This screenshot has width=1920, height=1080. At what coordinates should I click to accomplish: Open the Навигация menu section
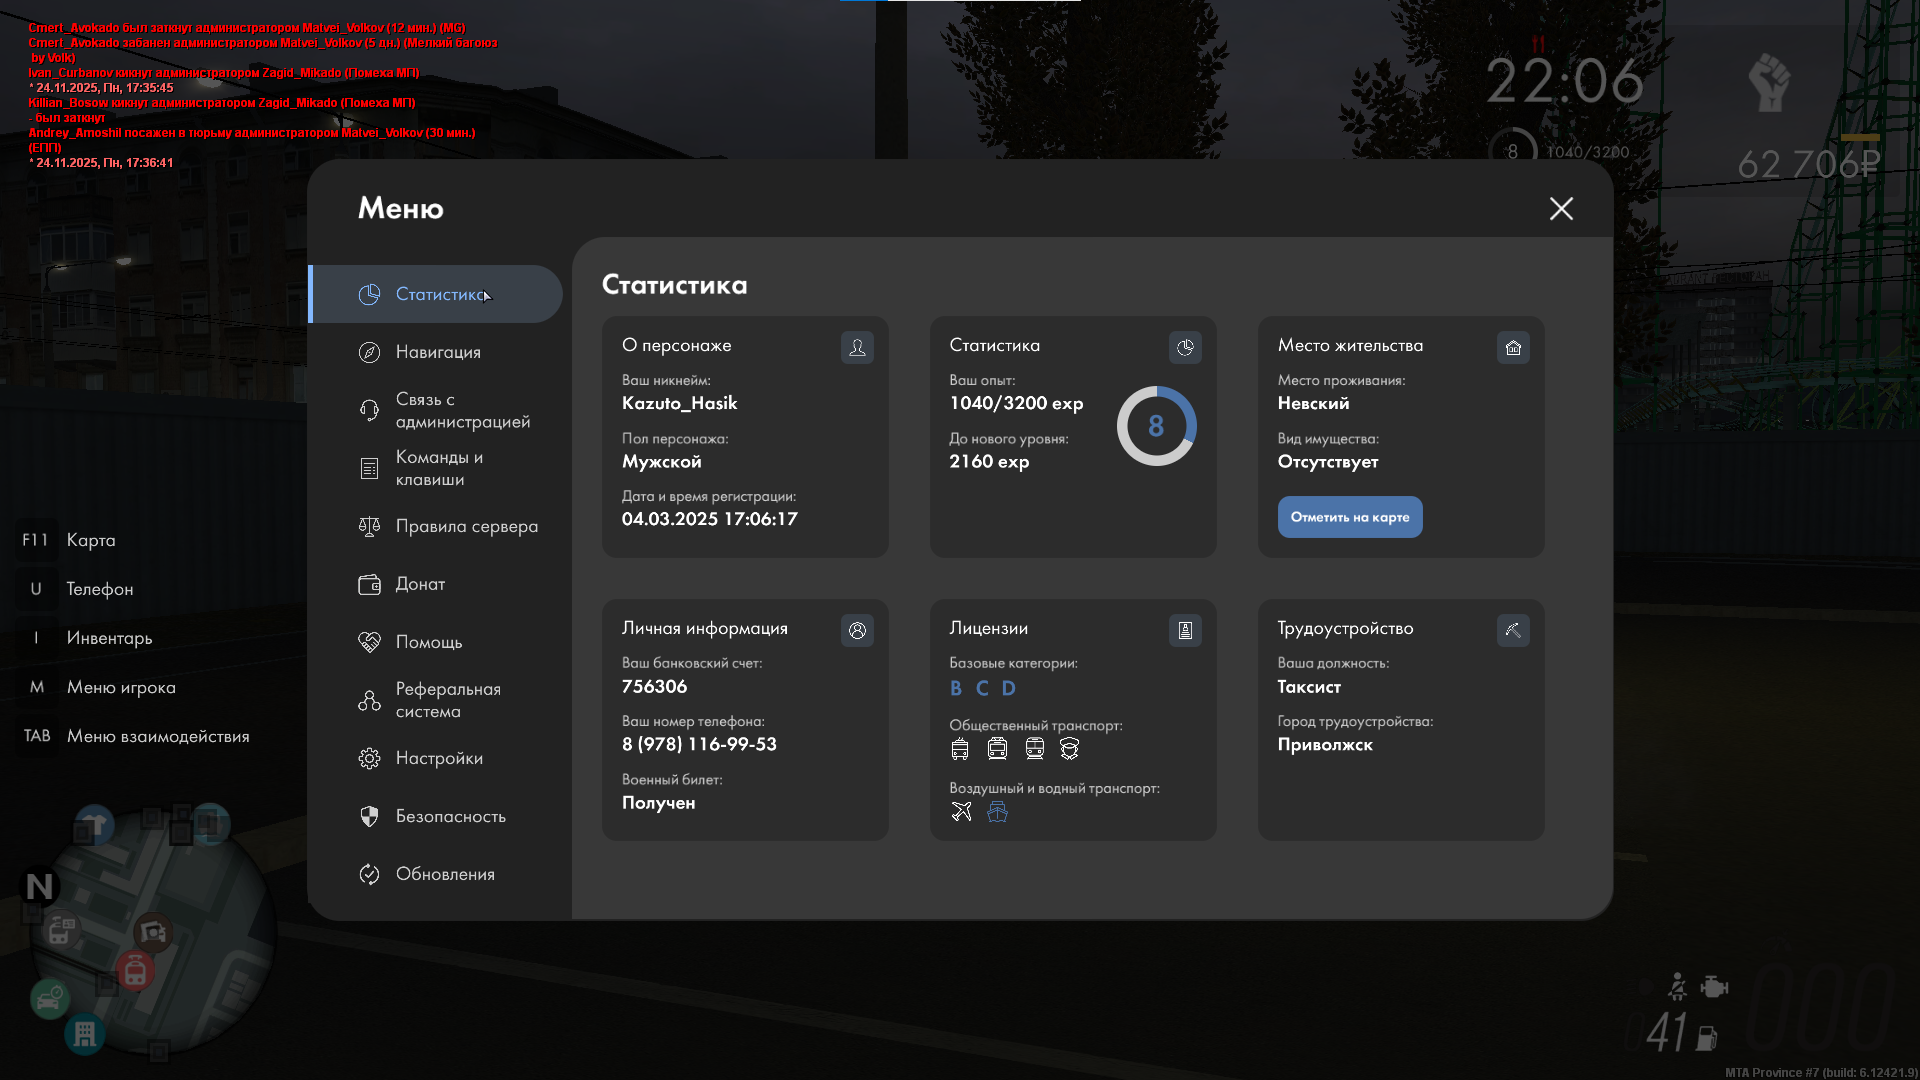pyautogui.click(x=438, y=352)
